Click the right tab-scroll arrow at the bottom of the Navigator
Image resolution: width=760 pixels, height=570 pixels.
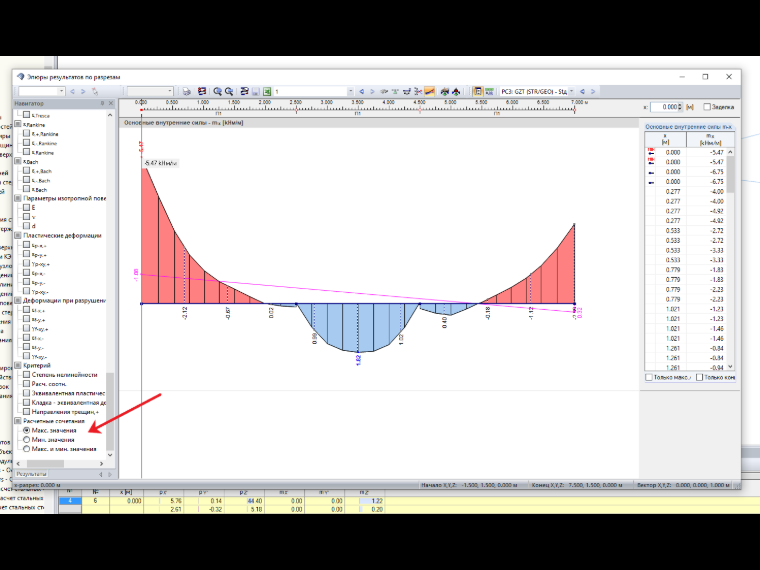tap(110, 475)
